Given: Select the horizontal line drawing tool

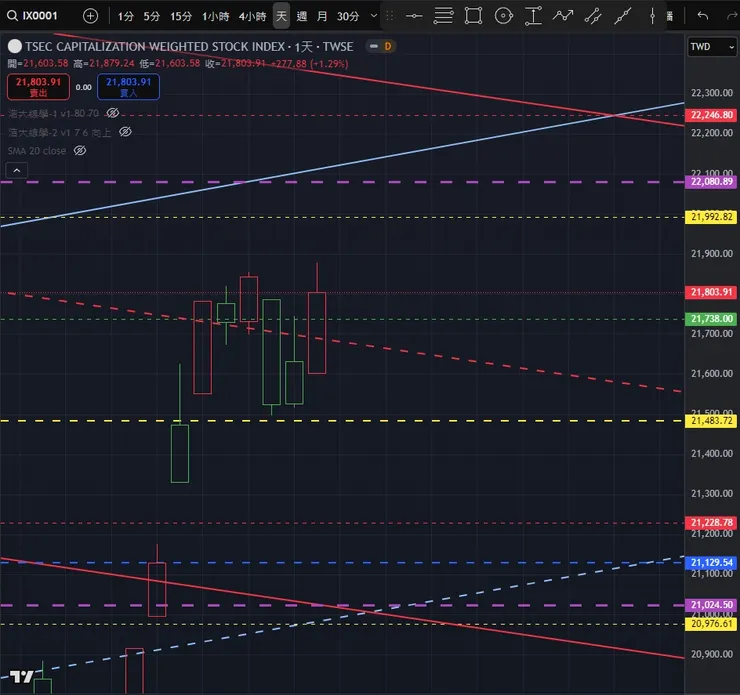Looking at the screenshot, I should 414,16.
